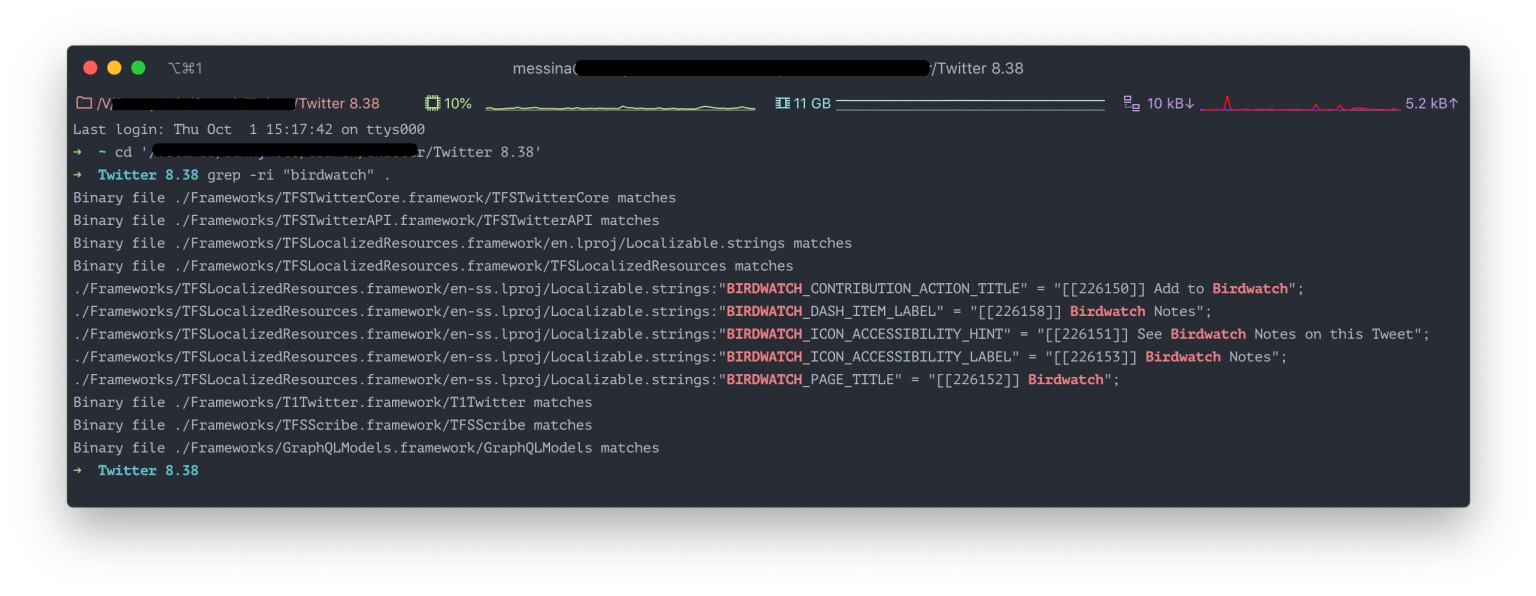Click the ⌥⌘1 window shortcut indicator
1536x596 pixels.
(x=185, y=68)
